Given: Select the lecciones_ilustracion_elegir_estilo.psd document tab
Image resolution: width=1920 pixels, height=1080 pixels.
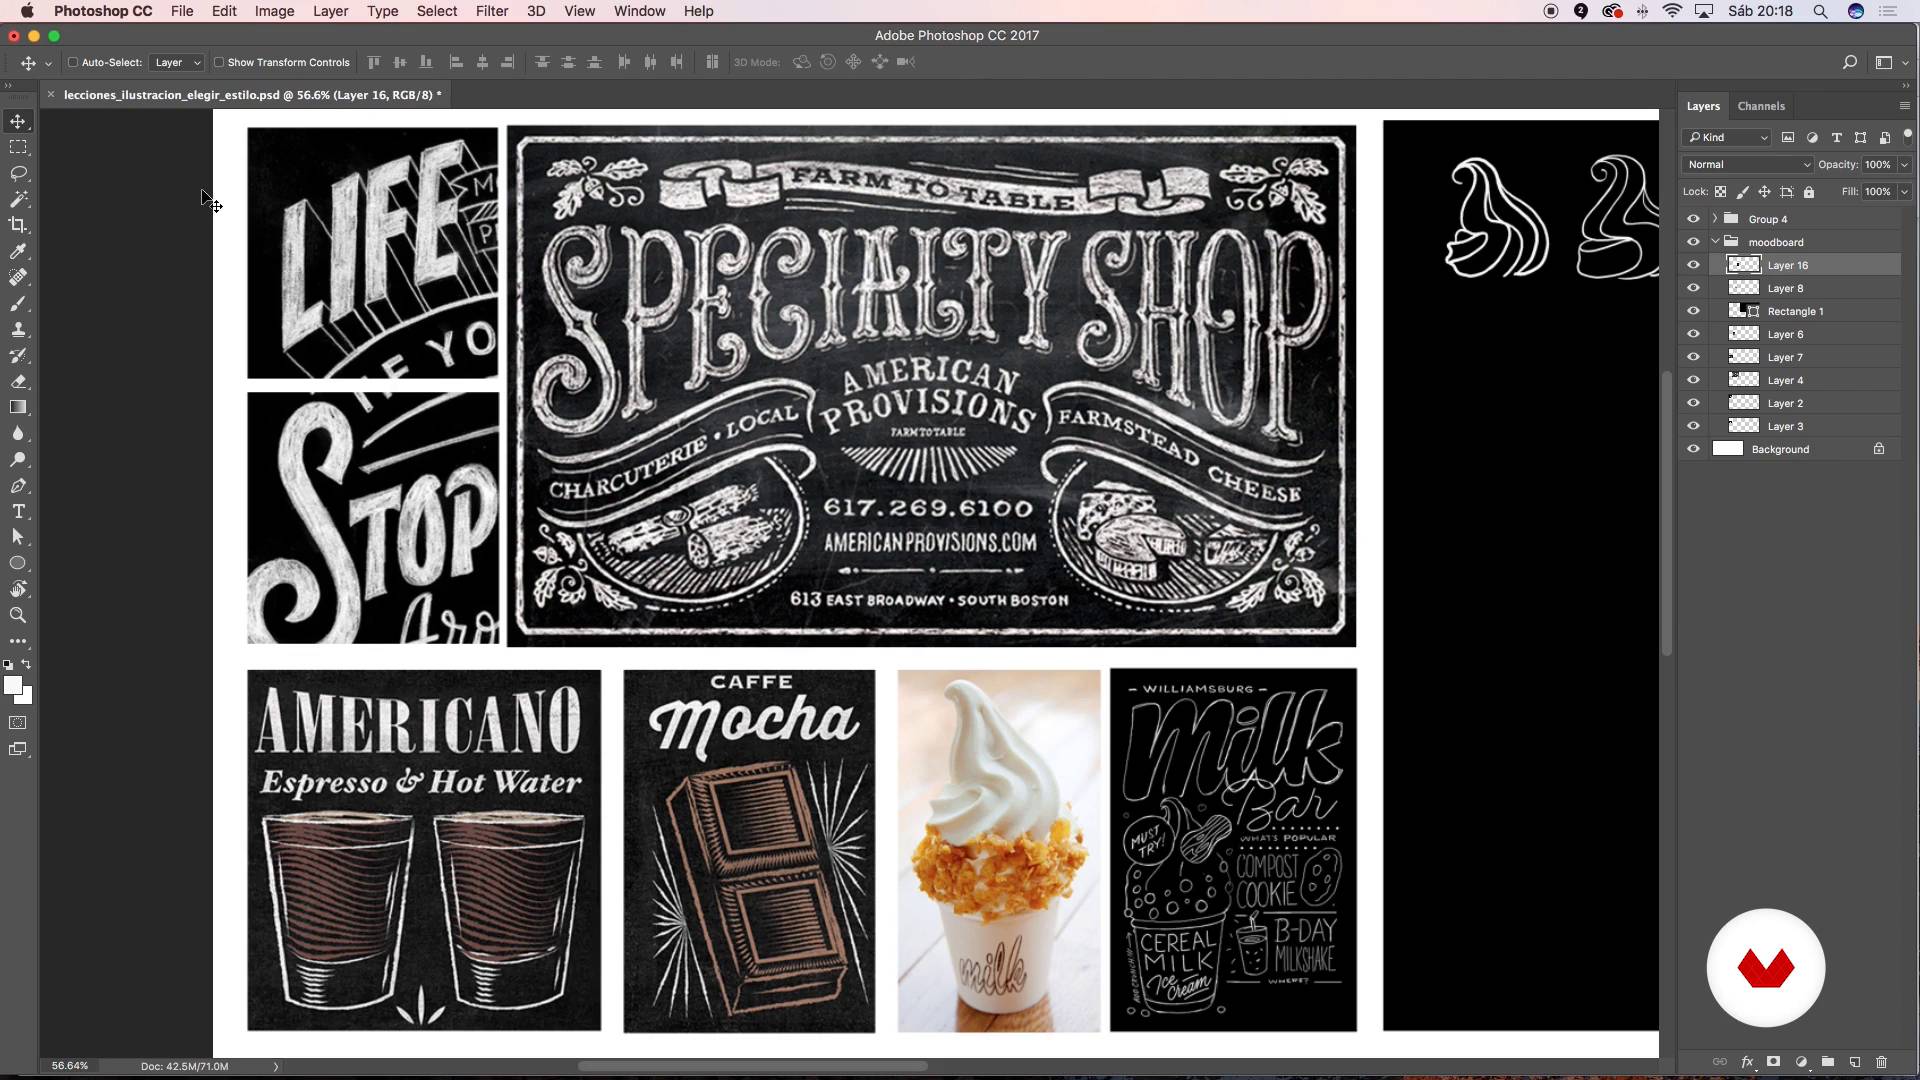Looking at the screenshot, I should point(252,95).
